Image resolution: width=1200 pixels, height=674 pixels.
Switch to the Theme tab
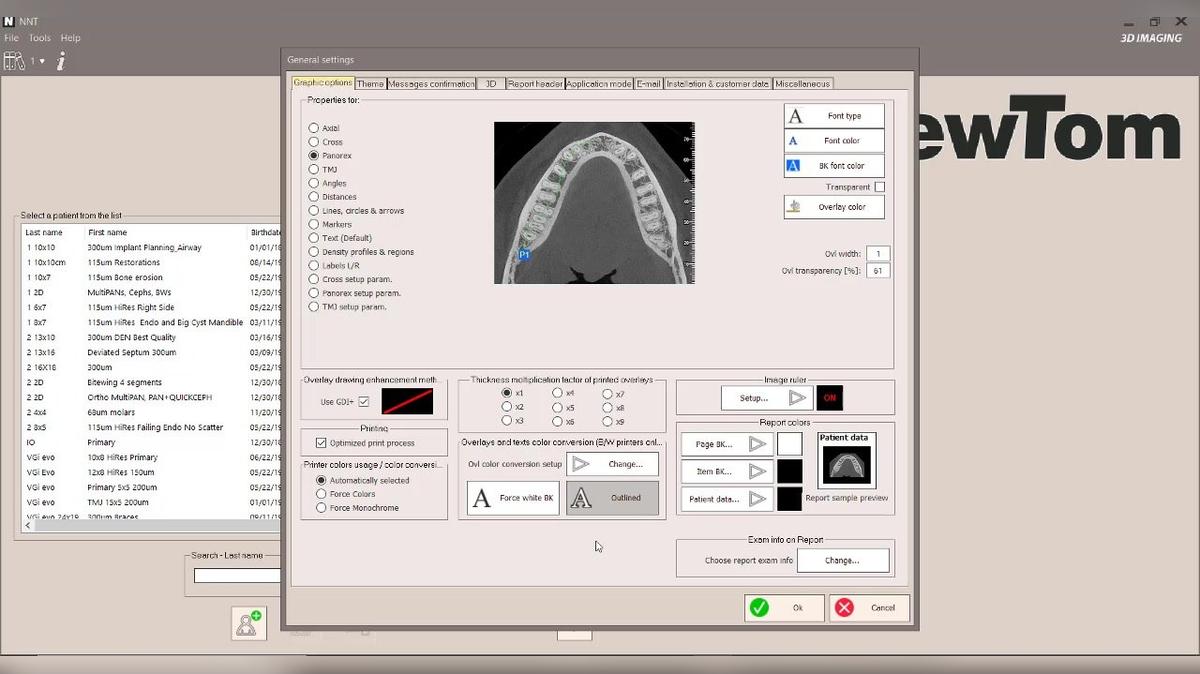pyautogui.click(x=370, y=84)
